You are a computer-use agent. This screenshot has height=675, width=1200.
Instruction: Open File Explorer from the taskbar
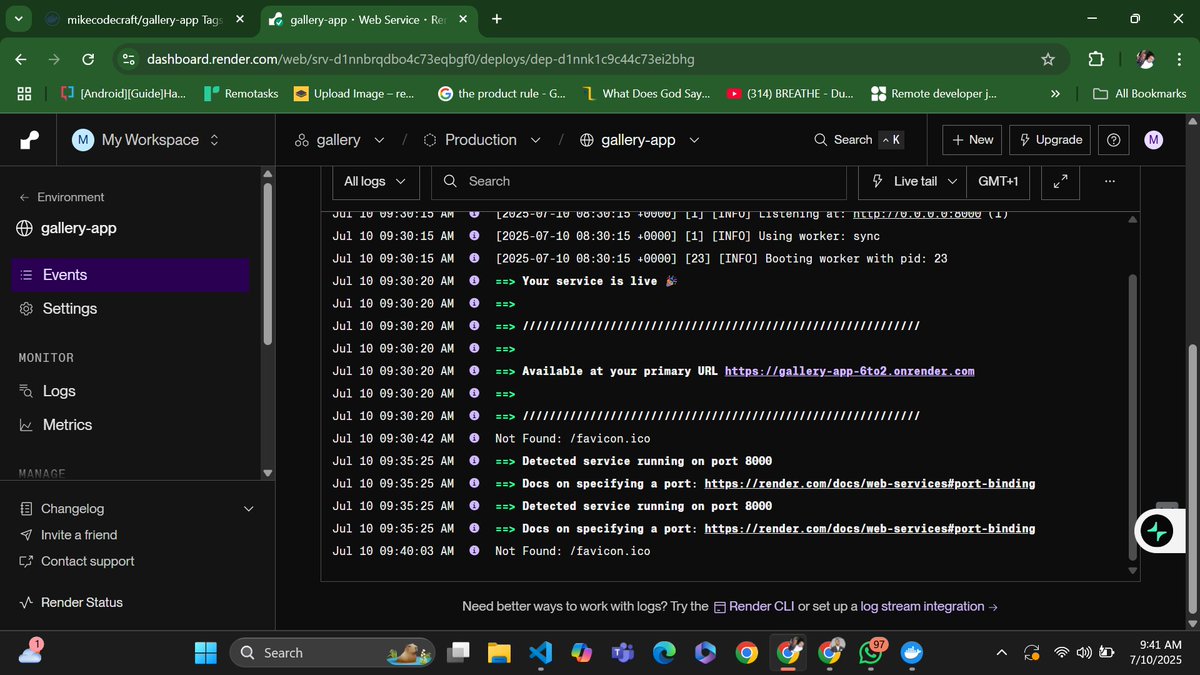pyautogui.click(x=499, y=653)
